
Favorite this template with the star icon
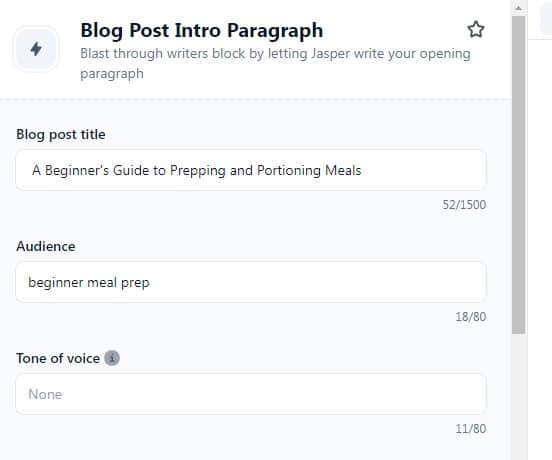(476, 30)
